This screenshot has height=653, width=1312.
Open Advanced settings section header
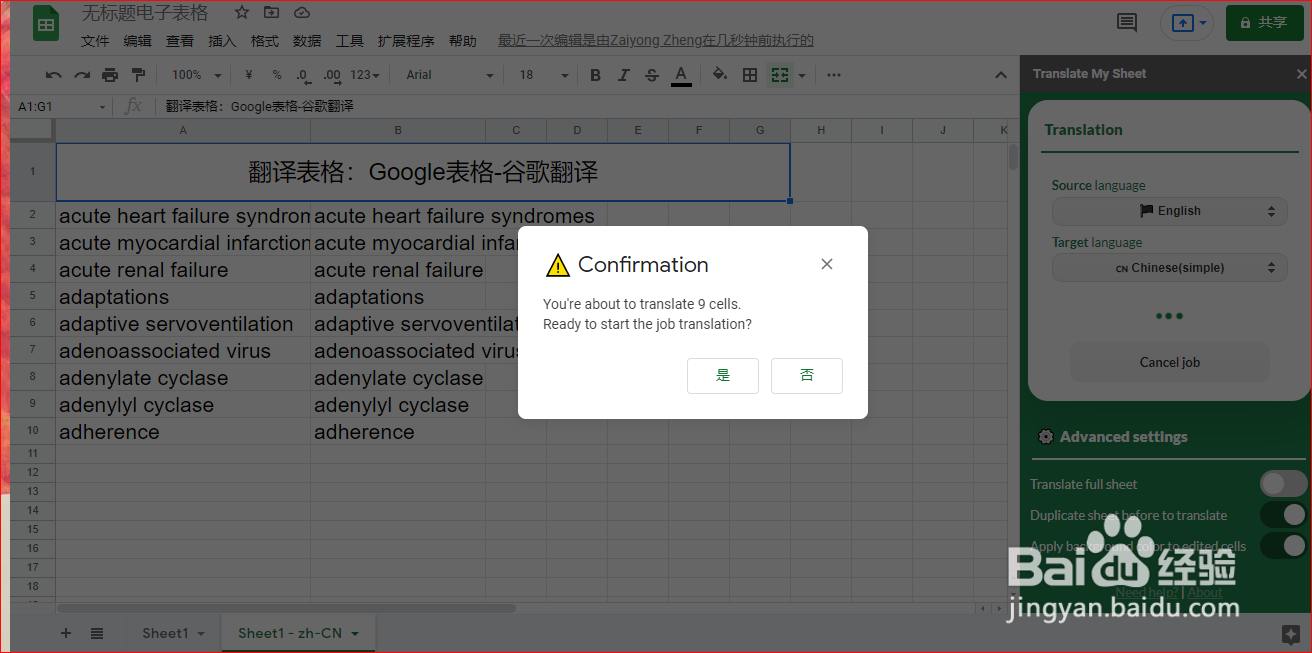[x=1124, y=437]
